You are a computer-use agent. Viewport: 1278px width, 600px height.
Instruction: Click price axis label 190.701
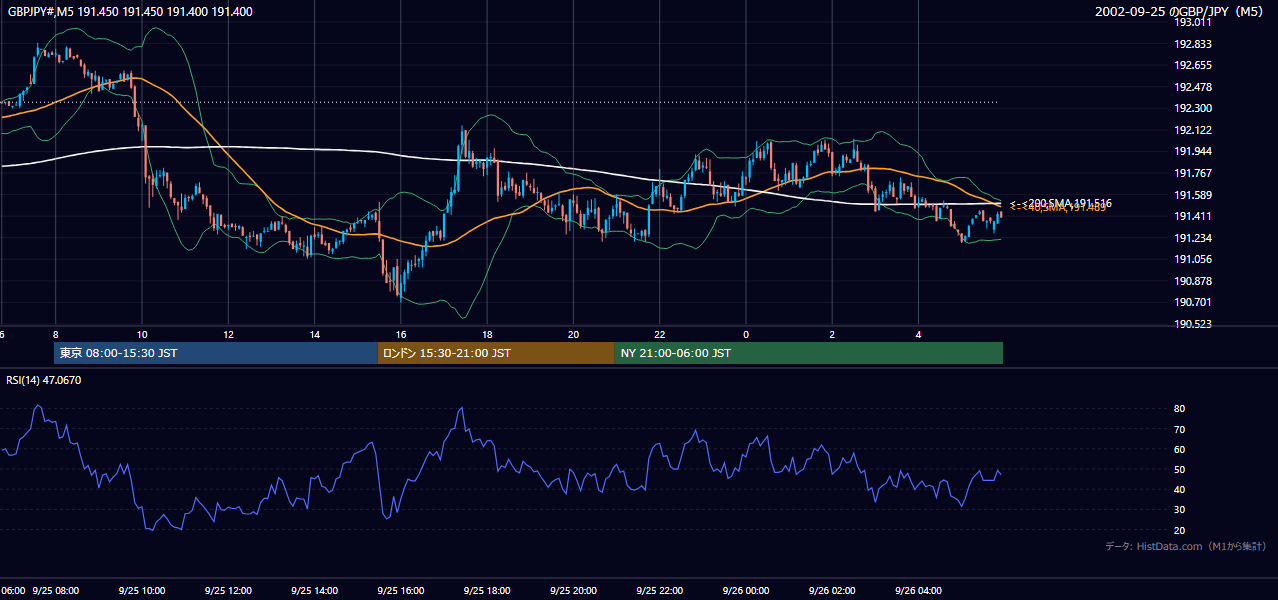click(1194, 302)
